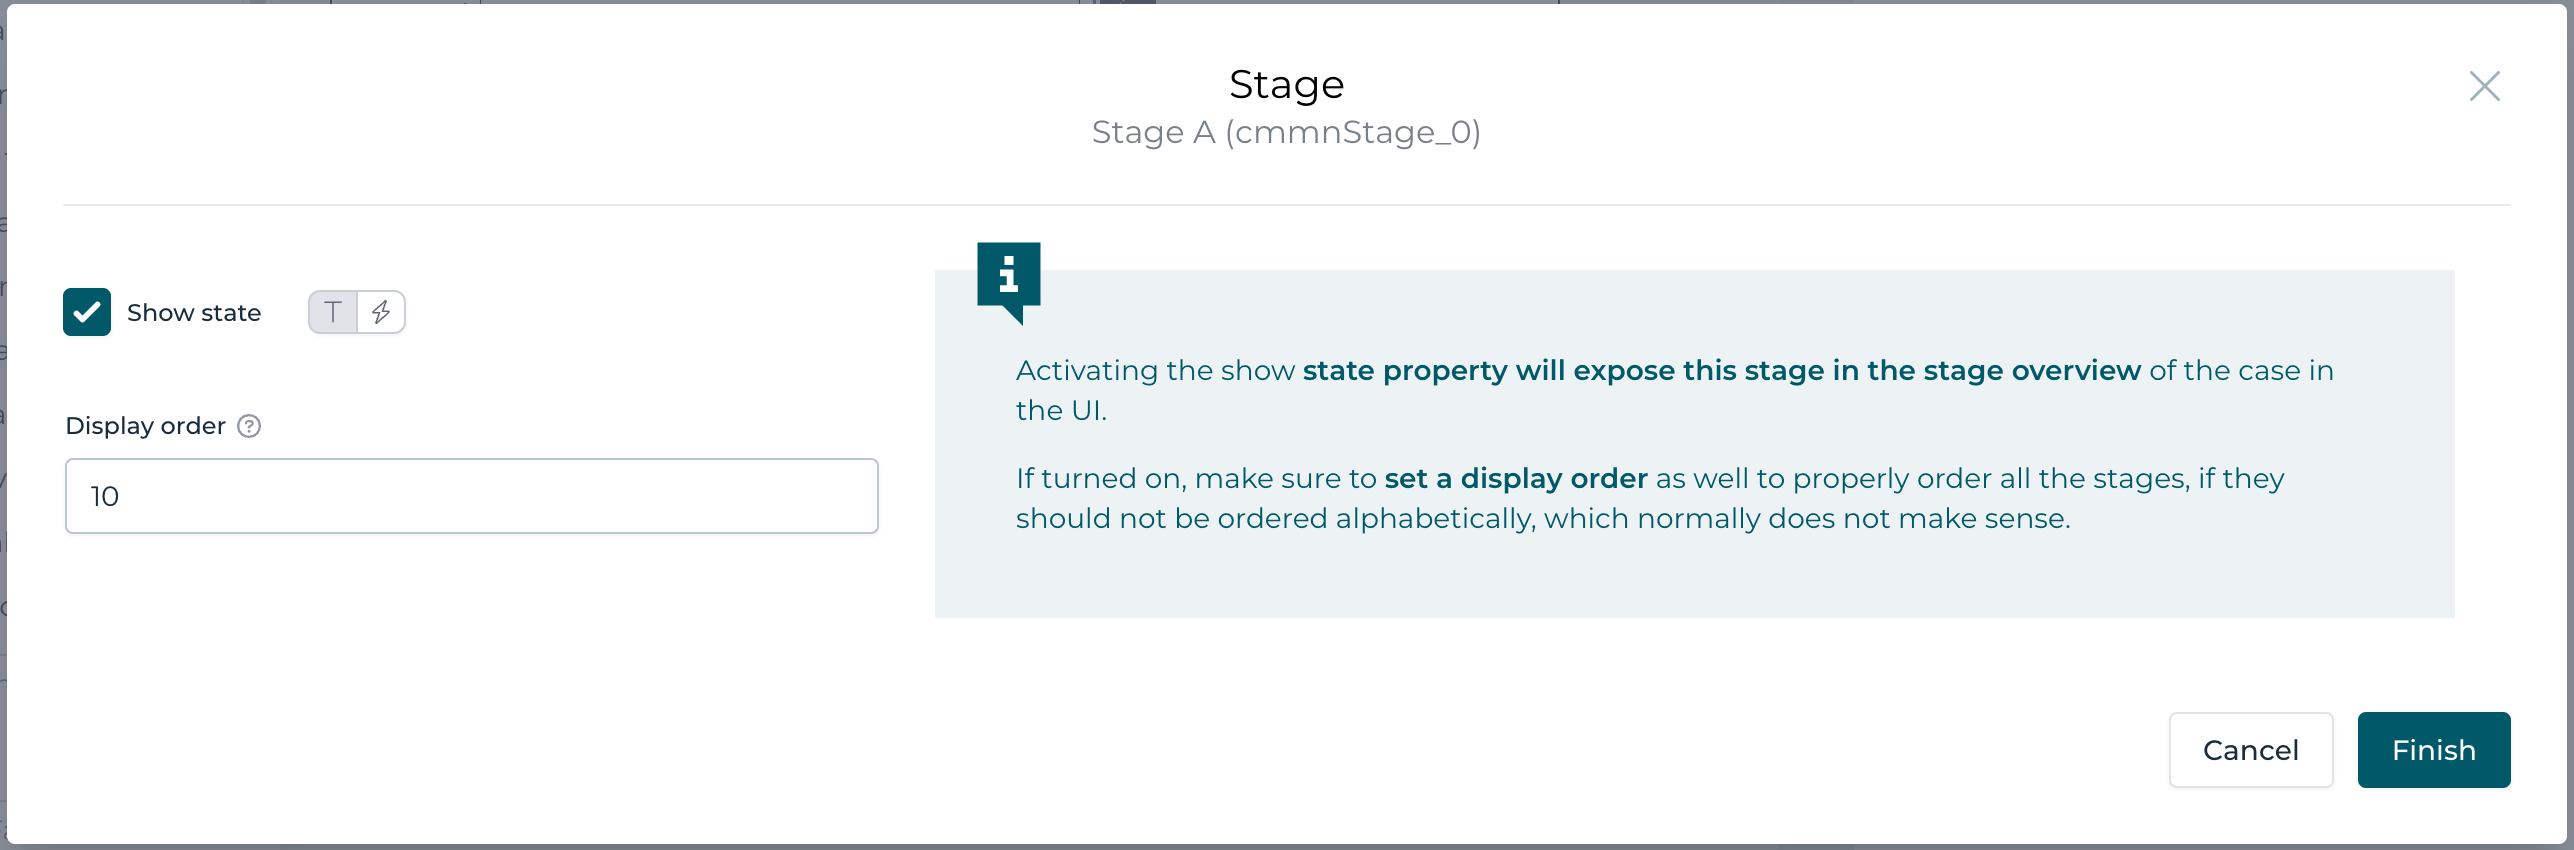Switch Show state to expression (lightning) mode

coord(381,312)
